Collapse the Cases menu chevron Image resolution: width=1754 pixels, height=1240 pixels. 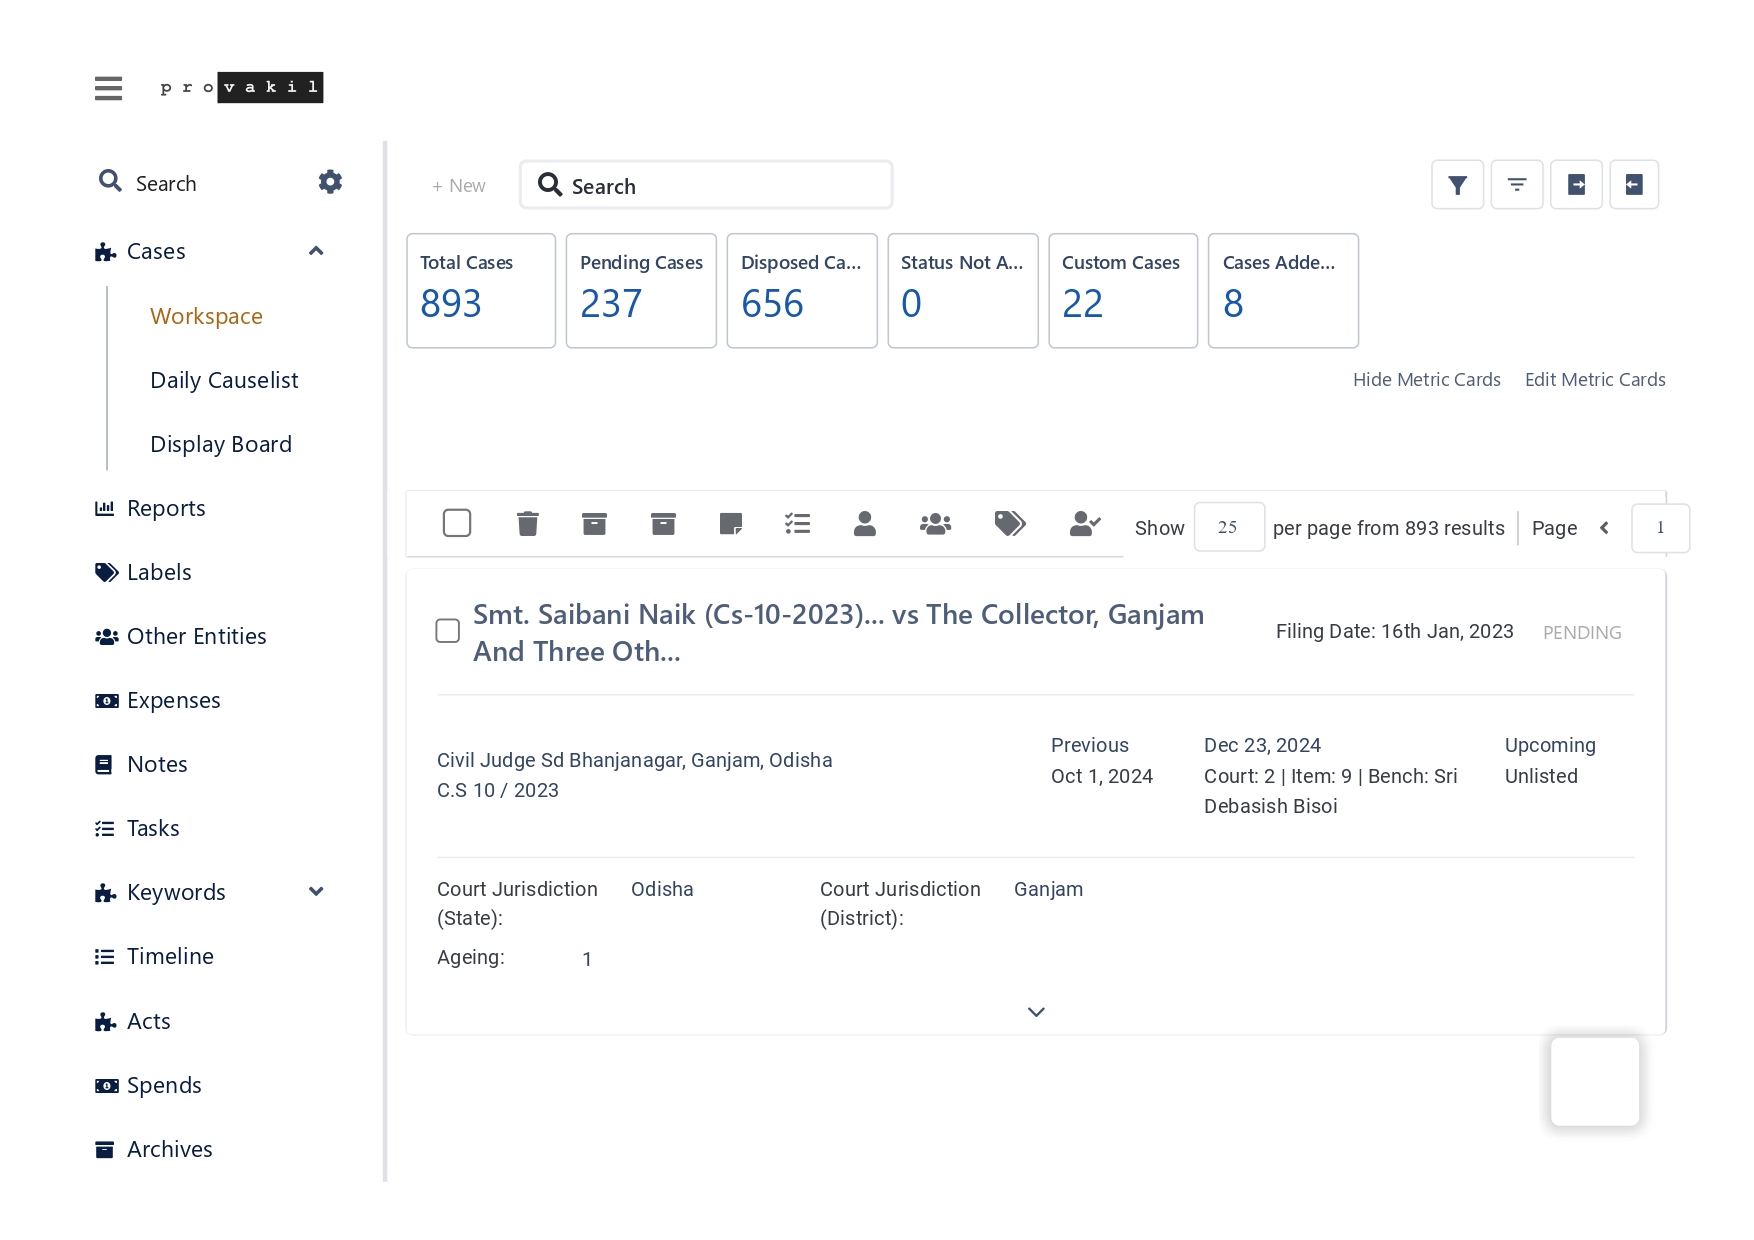click(316, 251)
